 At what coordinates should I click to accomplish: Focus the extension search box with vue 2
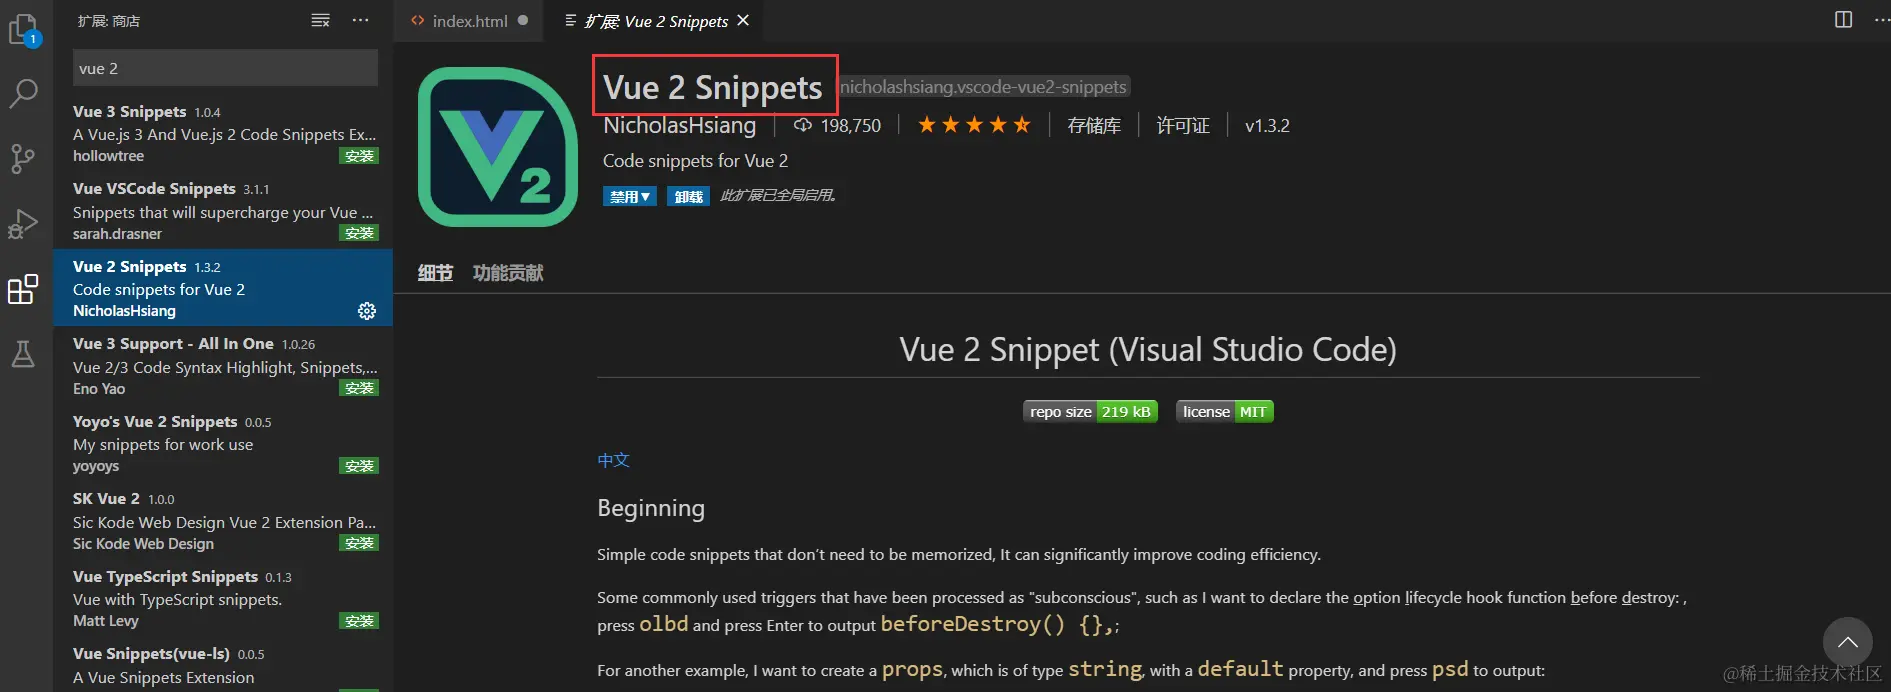coord(225,68)
